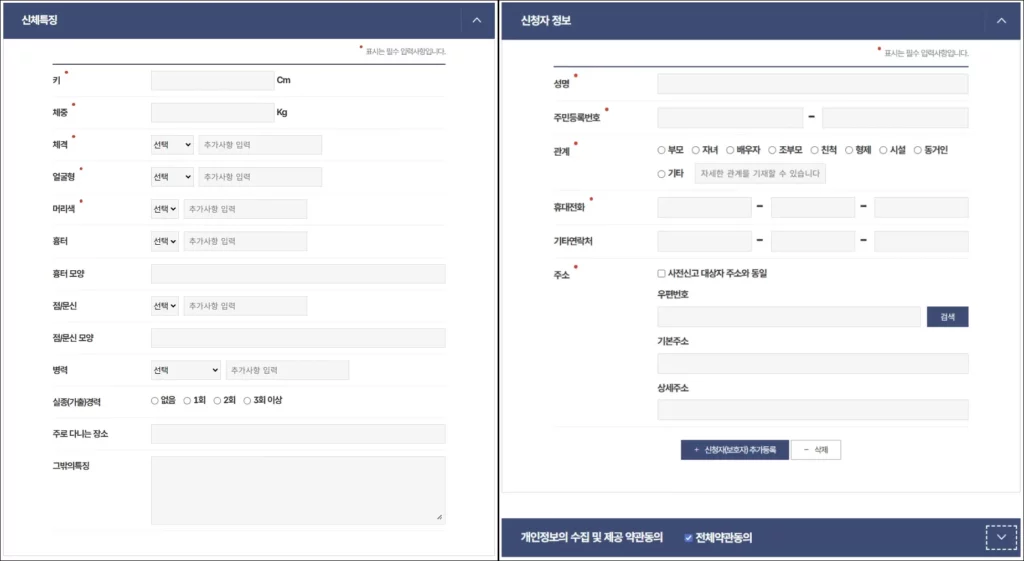Image resolution: width=1024 pixels, height=561 pixels.
Task: Click the 점/문신 추가사항 입력 field
Action: point(246,306)
